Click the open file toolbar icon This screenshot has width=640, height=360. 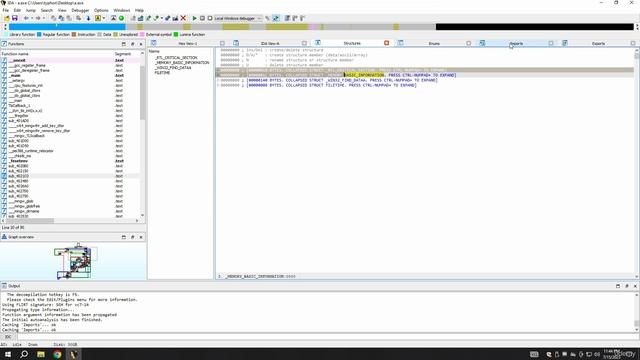click(x=7, y=18)
